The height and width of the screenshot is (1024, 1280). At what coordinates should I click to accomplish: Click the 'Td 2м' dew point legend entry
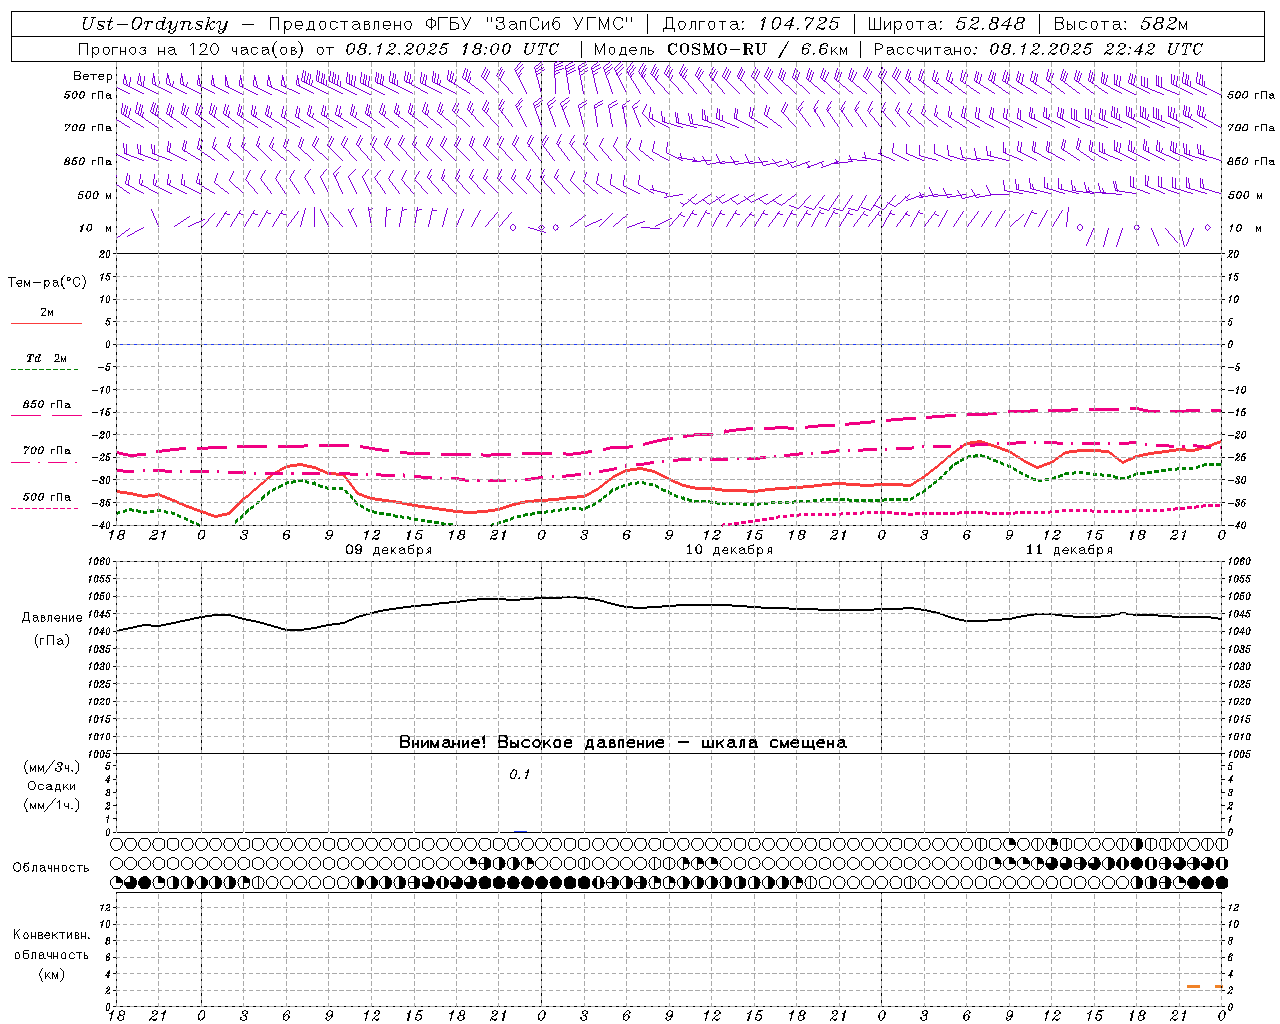point(46,358)
